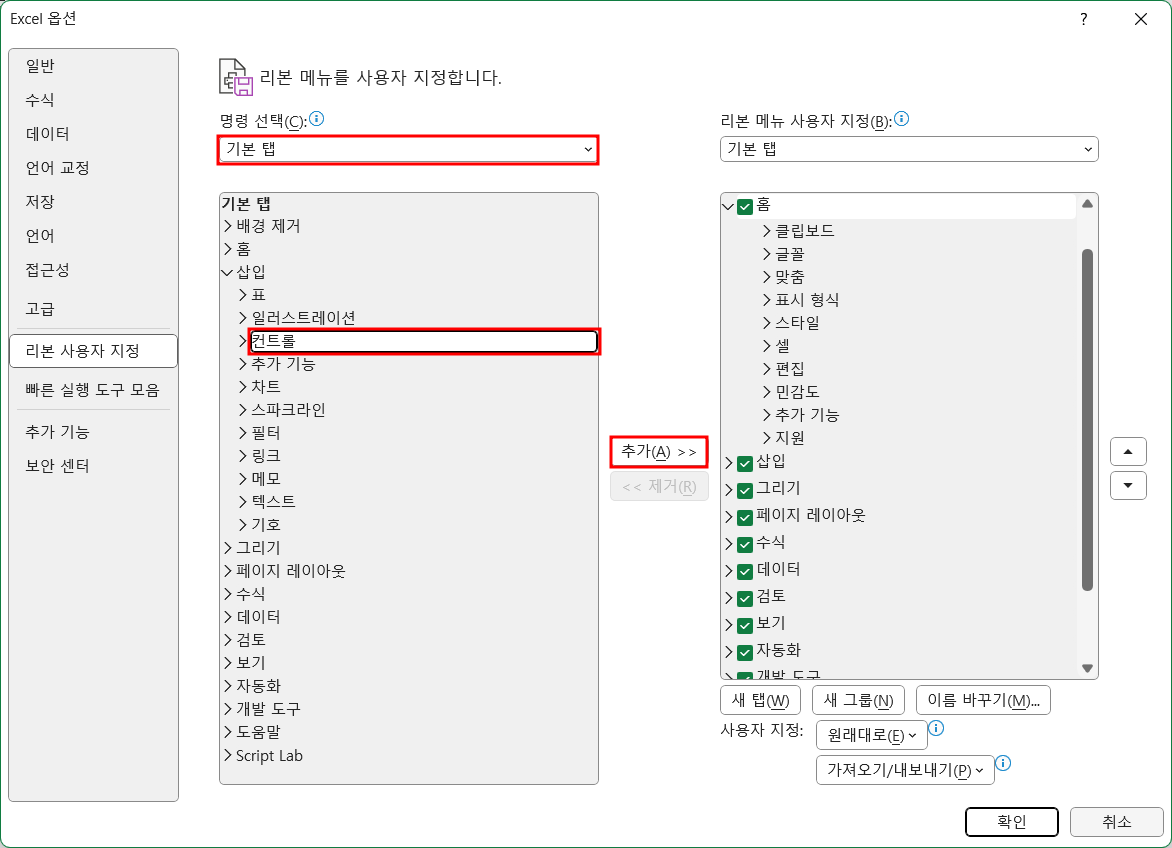Select 표시 형식 group in right list
The image size is (1172, 848).
pyautogui.click(x=806, y=300)
